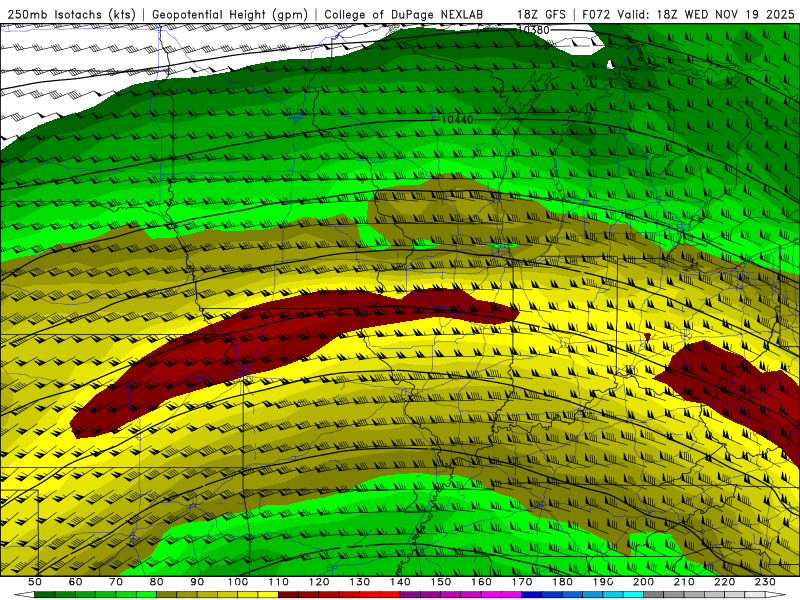Click the 'Geopotential Height (gpm)' header label
Image resolution: width=800 pixels, height=600 pixels.
[230, 14]
